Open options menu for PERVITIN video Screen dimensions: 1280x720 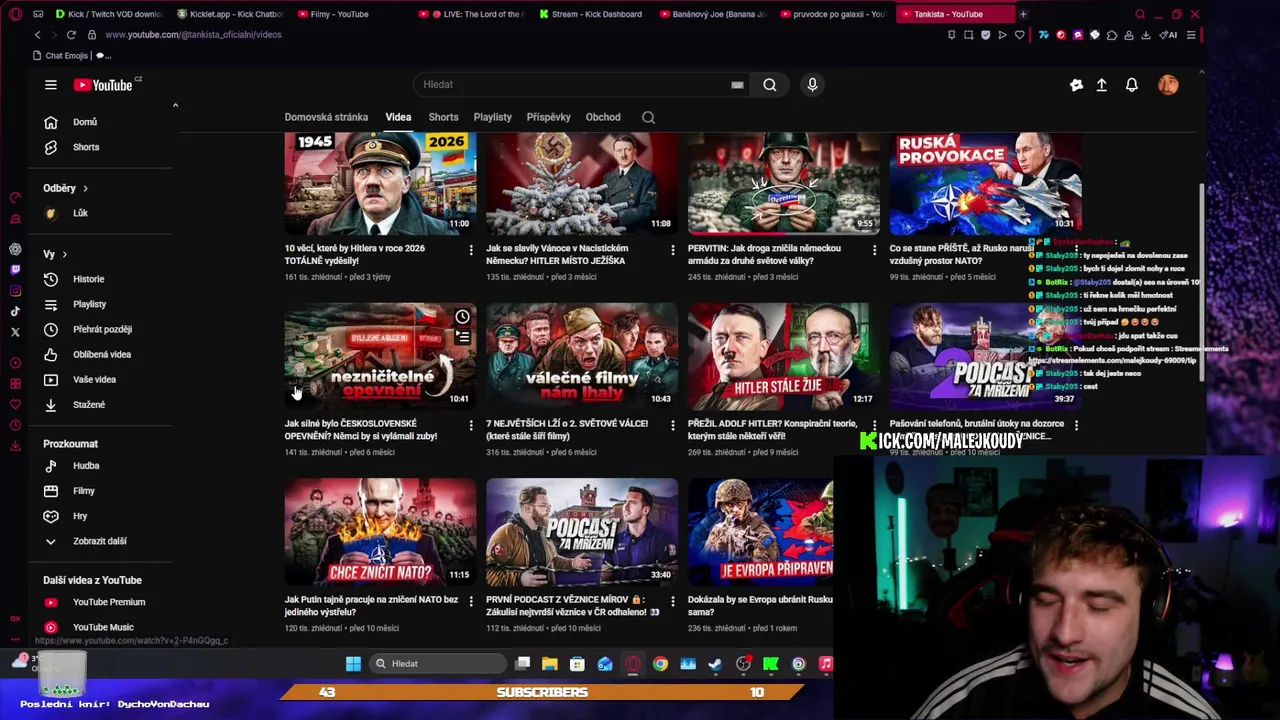(x=874, y=249)
